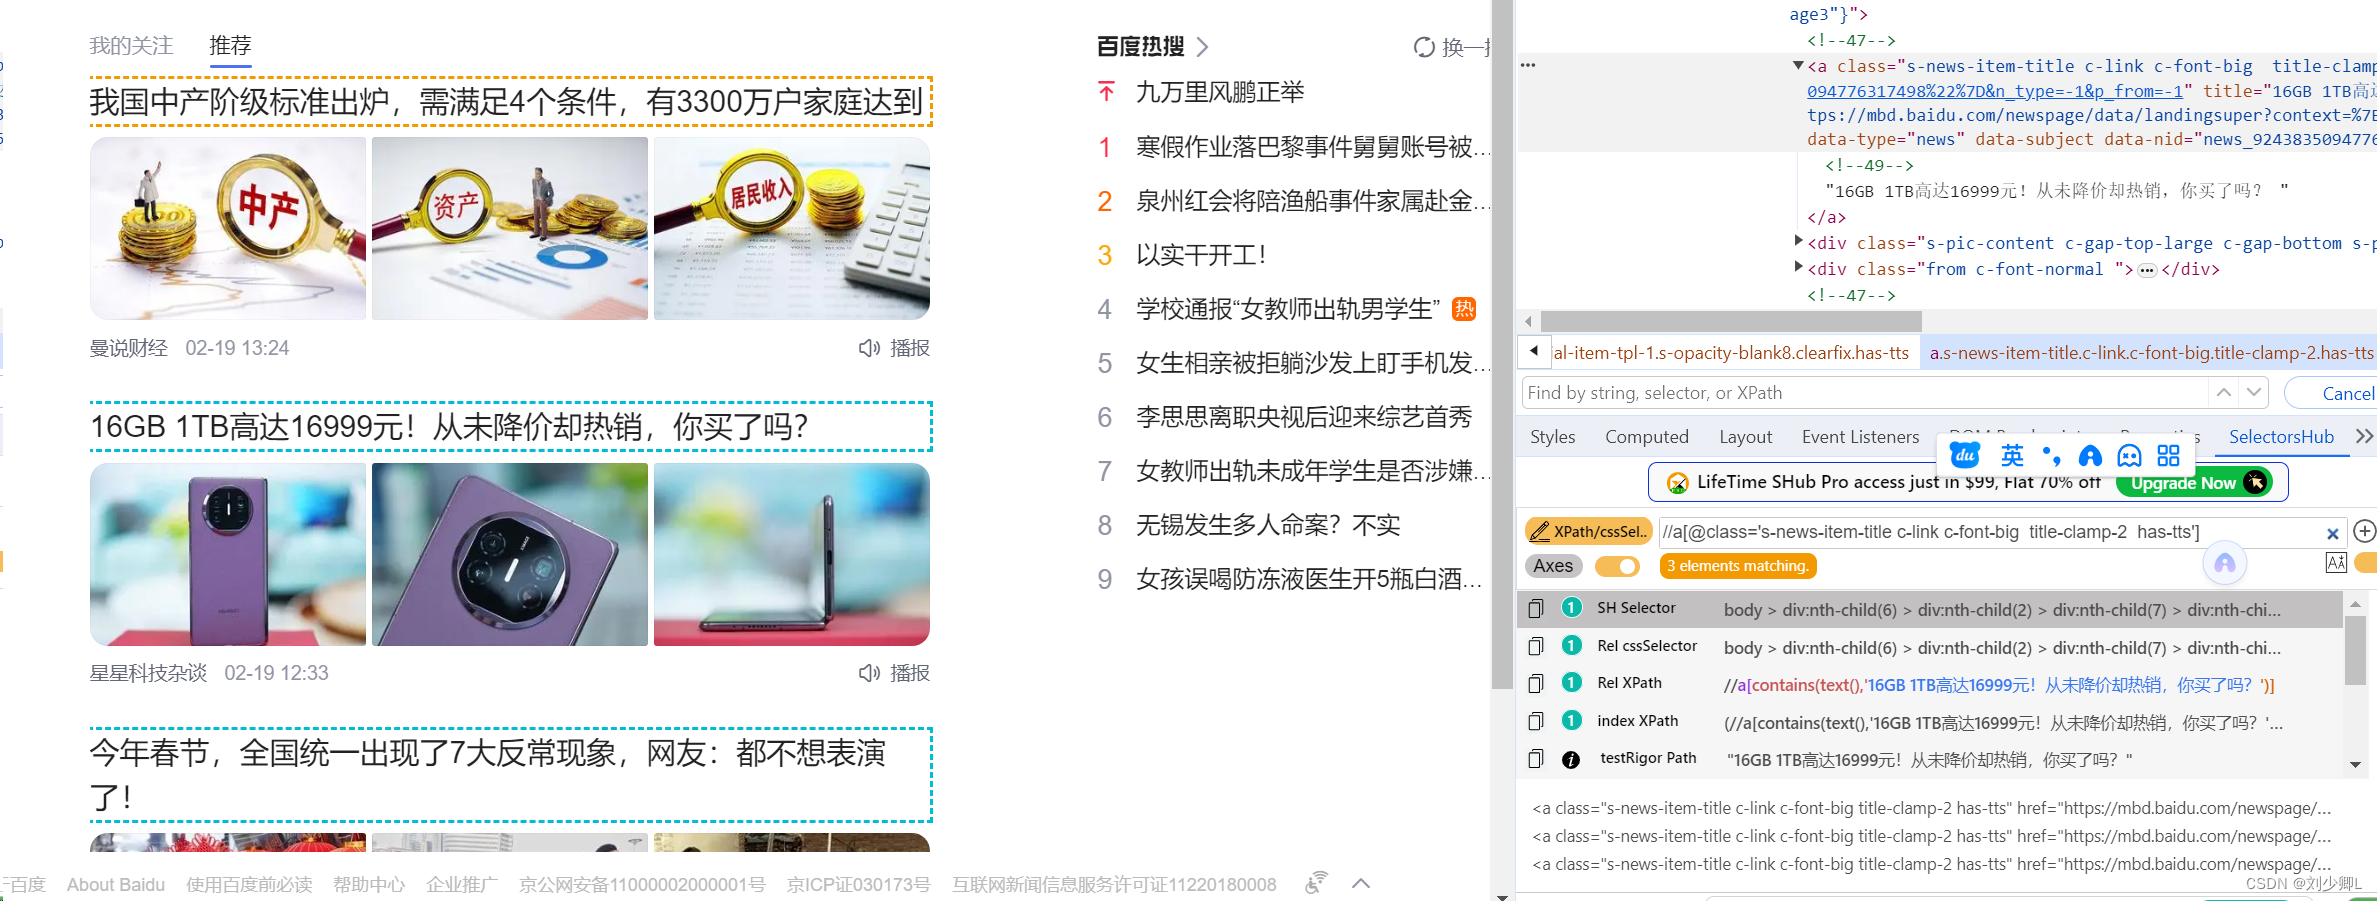The height and width of the screenshot is (901, 2377).
Task: Click the AA text-case icon
Action: 2336,563
